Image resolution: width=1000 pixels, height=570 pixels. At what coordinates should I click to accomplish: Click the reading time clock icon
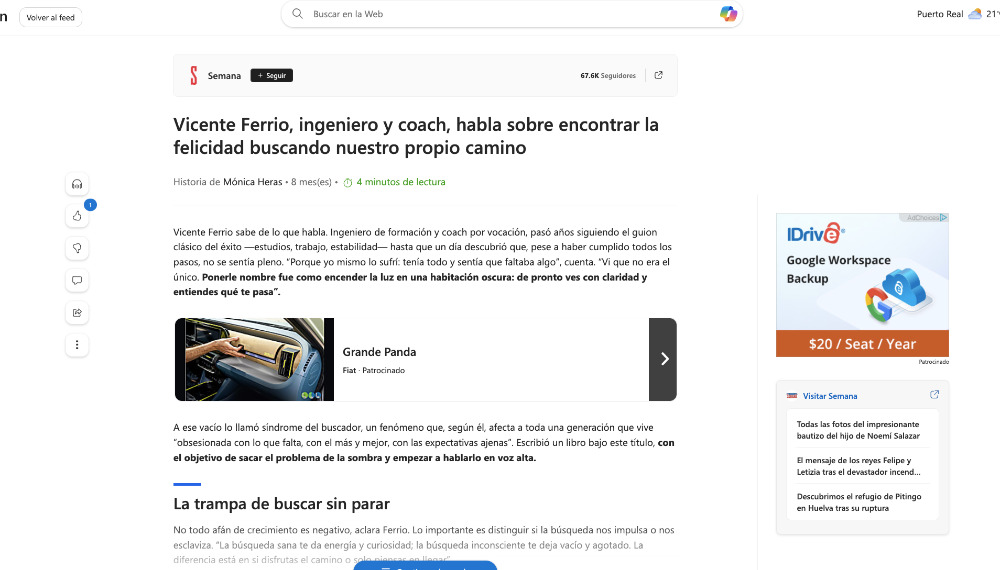[x=348, y=182]
